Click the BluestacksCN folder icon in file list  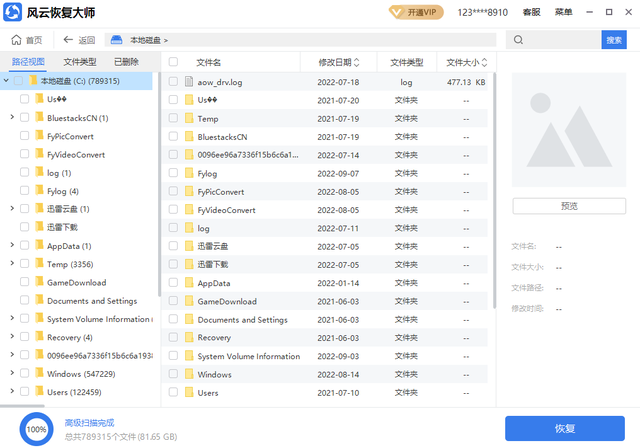[x=189, y=136]
